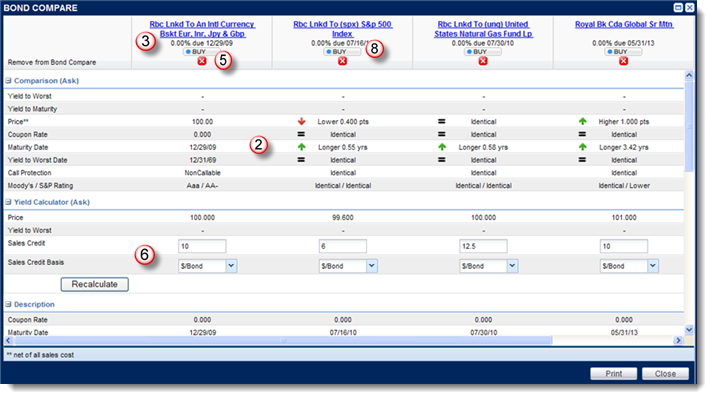
Task: Click the vertical scrollbar down arrow
Action: point(689,330)
